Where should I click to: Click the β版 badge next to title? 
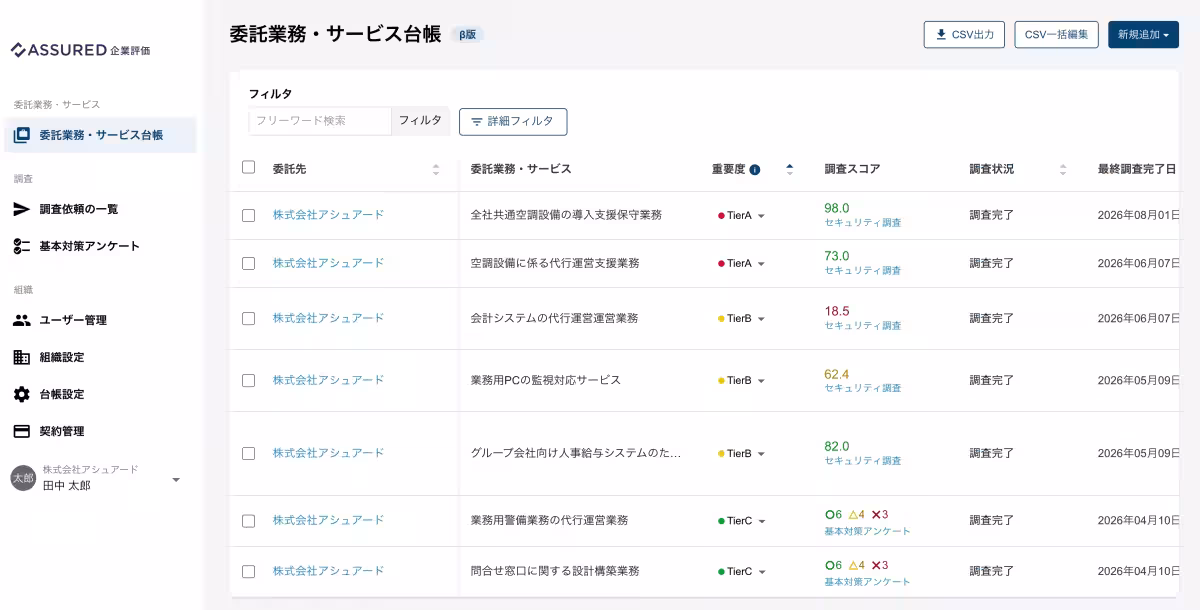(x=467, y=35)
